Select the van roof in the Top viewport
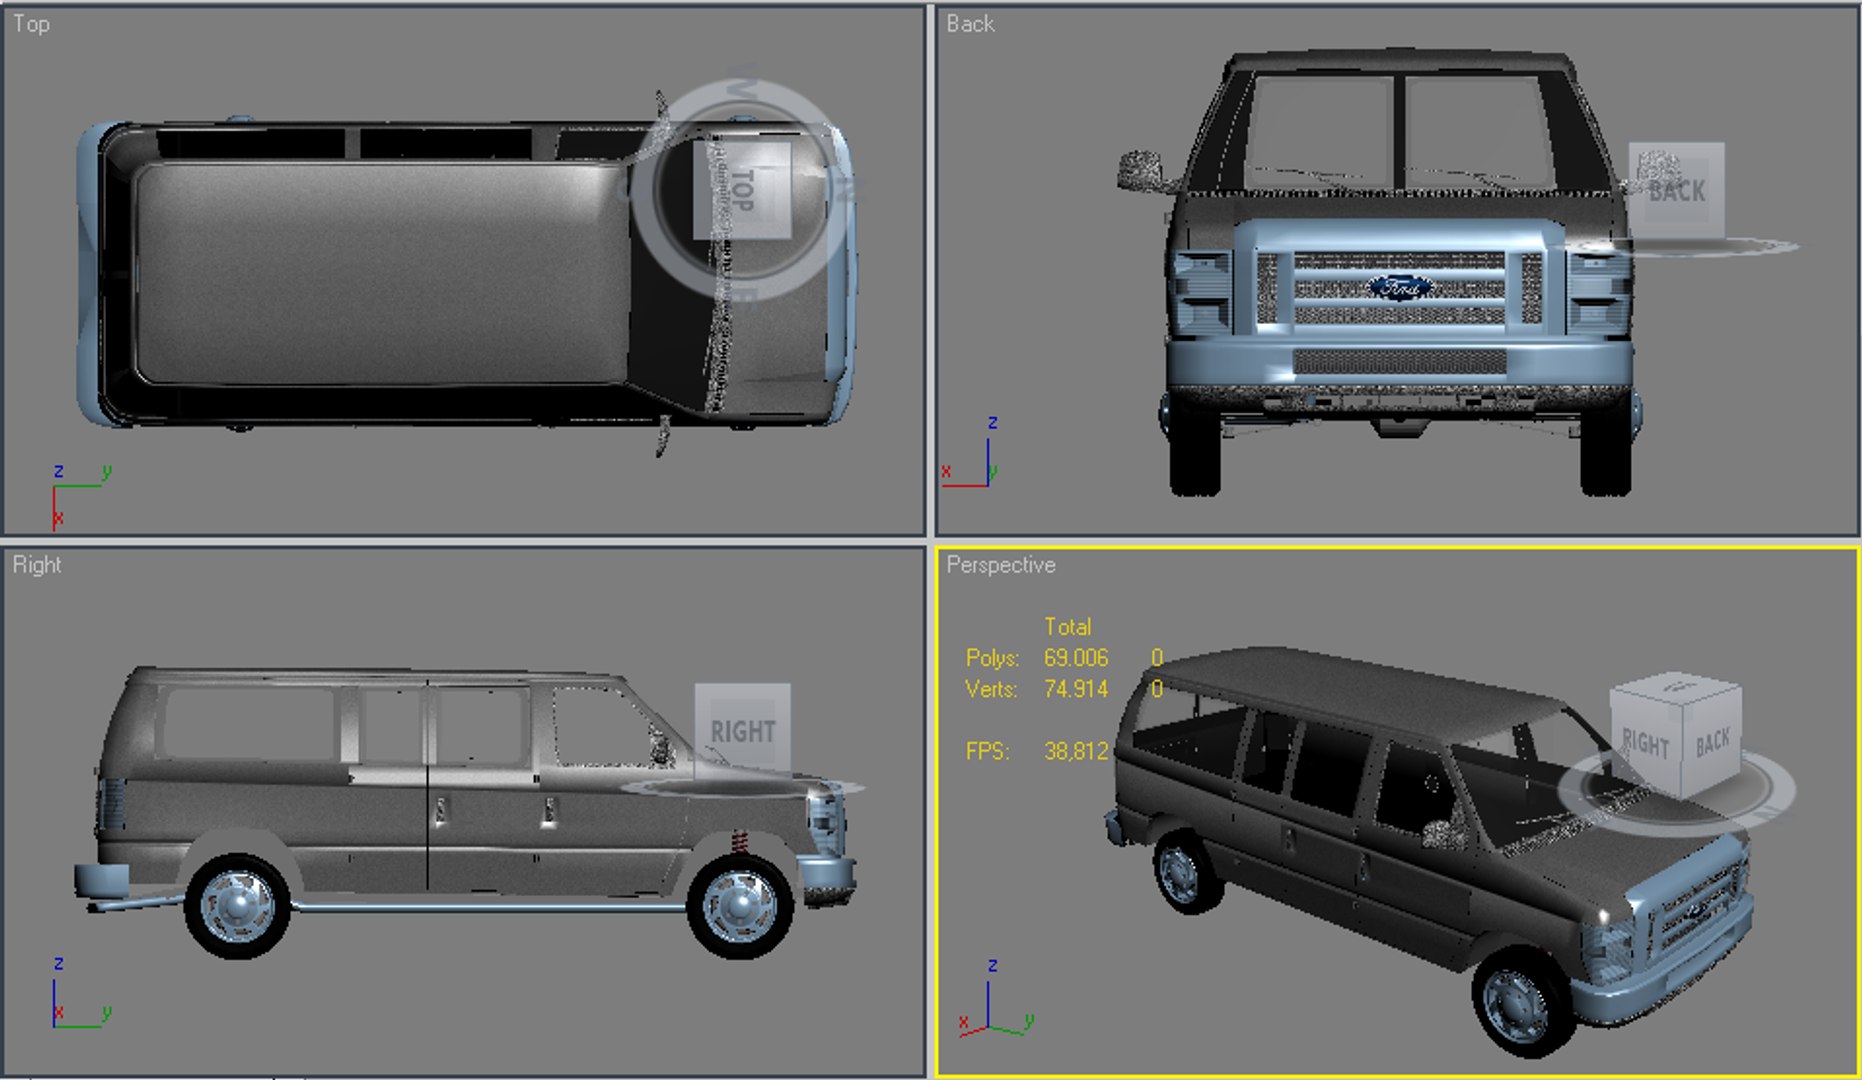The width and height of the screenshot is (1862, 1080). point(380,272)
